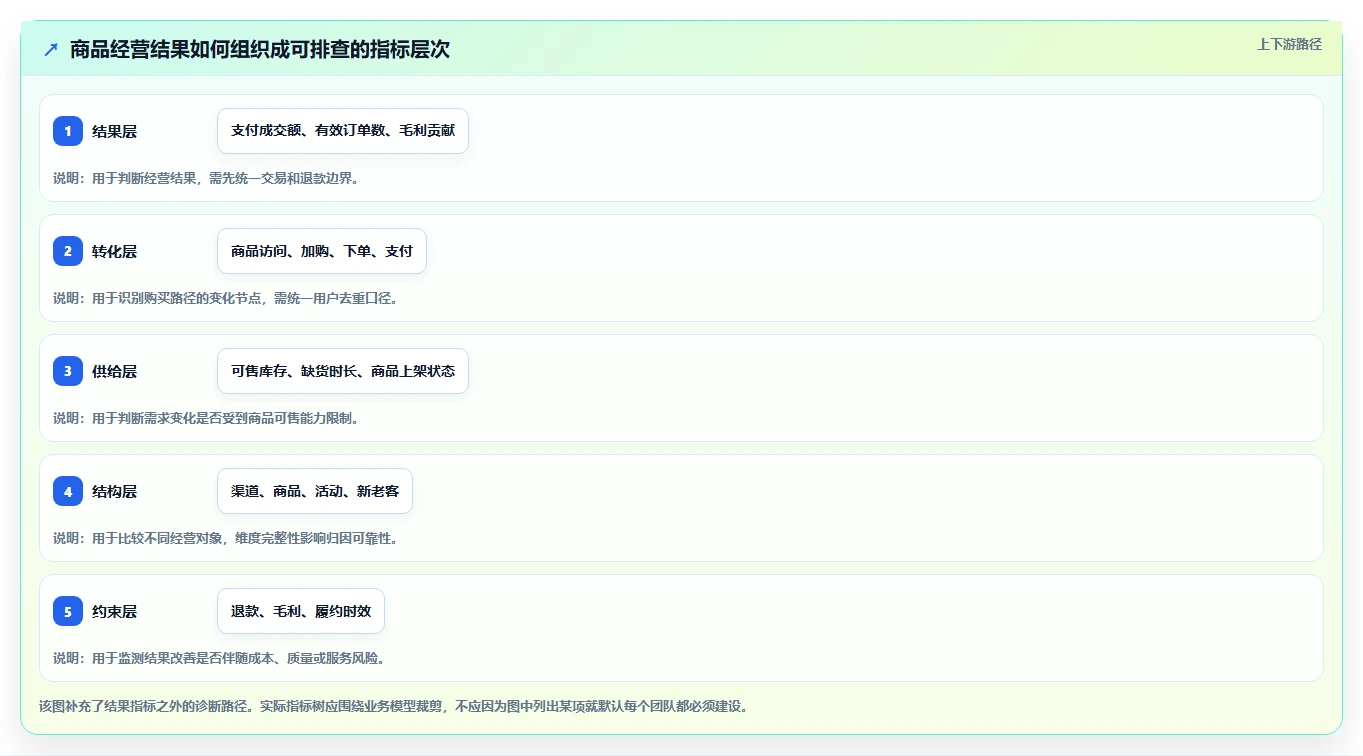This screenshot has width=1363, height=756.
Task: Click the number 2 badge for 转化层
Action: point(68,251)
